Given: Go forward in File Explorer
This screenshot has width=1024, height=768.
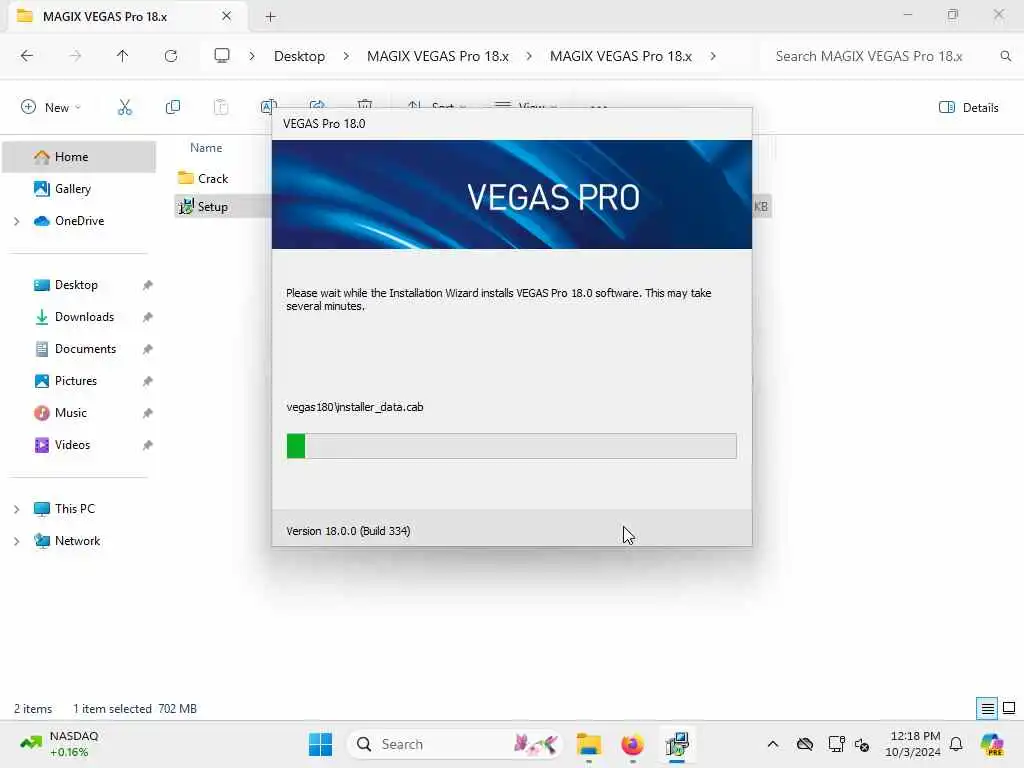Looking at the screenshot, I should click(75, 56).
